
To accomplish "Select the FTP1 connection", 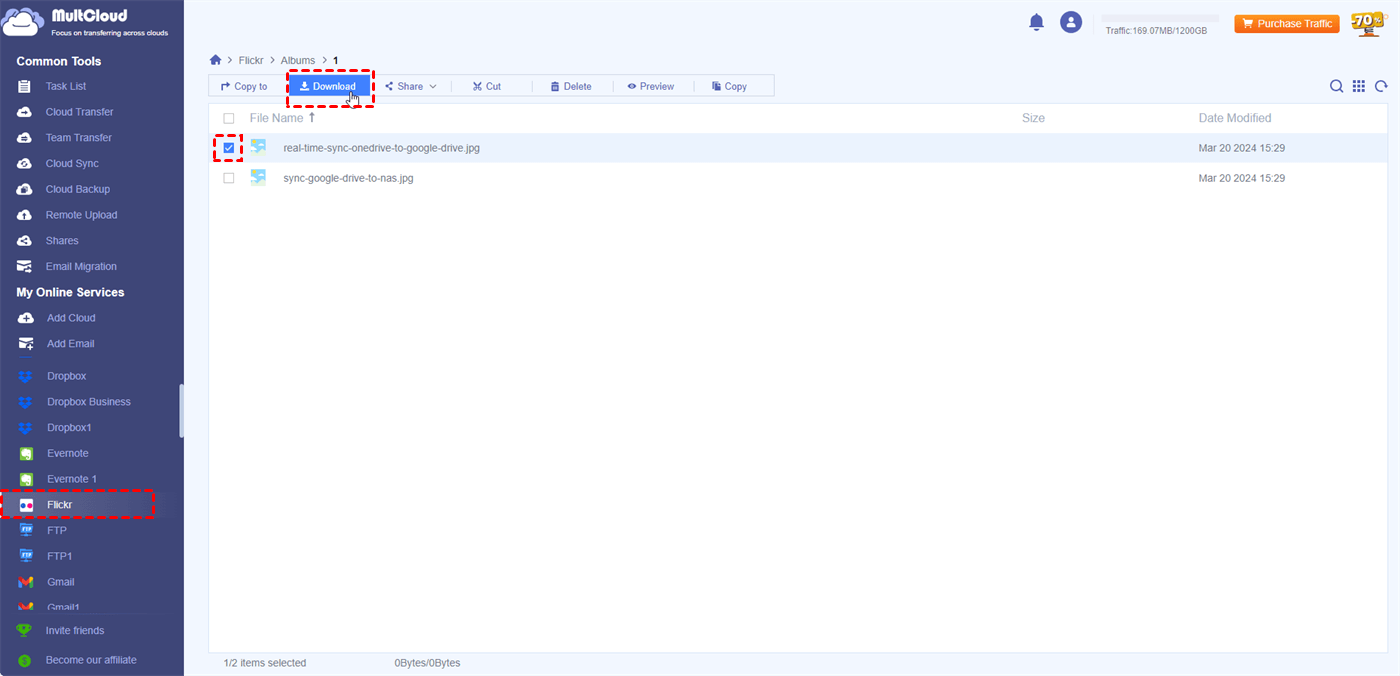I will coord(59,556).
